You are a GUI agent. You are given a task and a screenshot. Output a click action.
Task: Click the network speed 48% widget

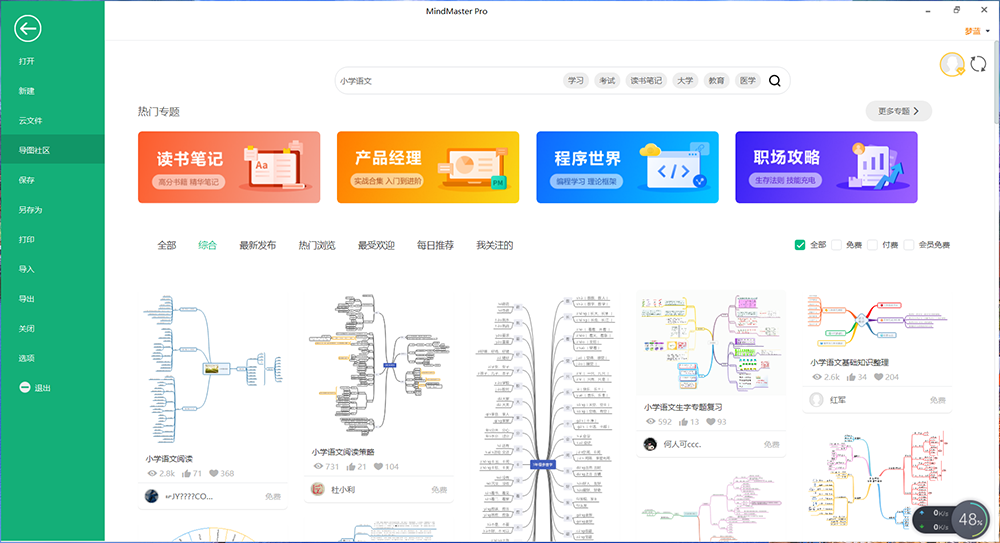pyautogui.click(x=950, y=520)
